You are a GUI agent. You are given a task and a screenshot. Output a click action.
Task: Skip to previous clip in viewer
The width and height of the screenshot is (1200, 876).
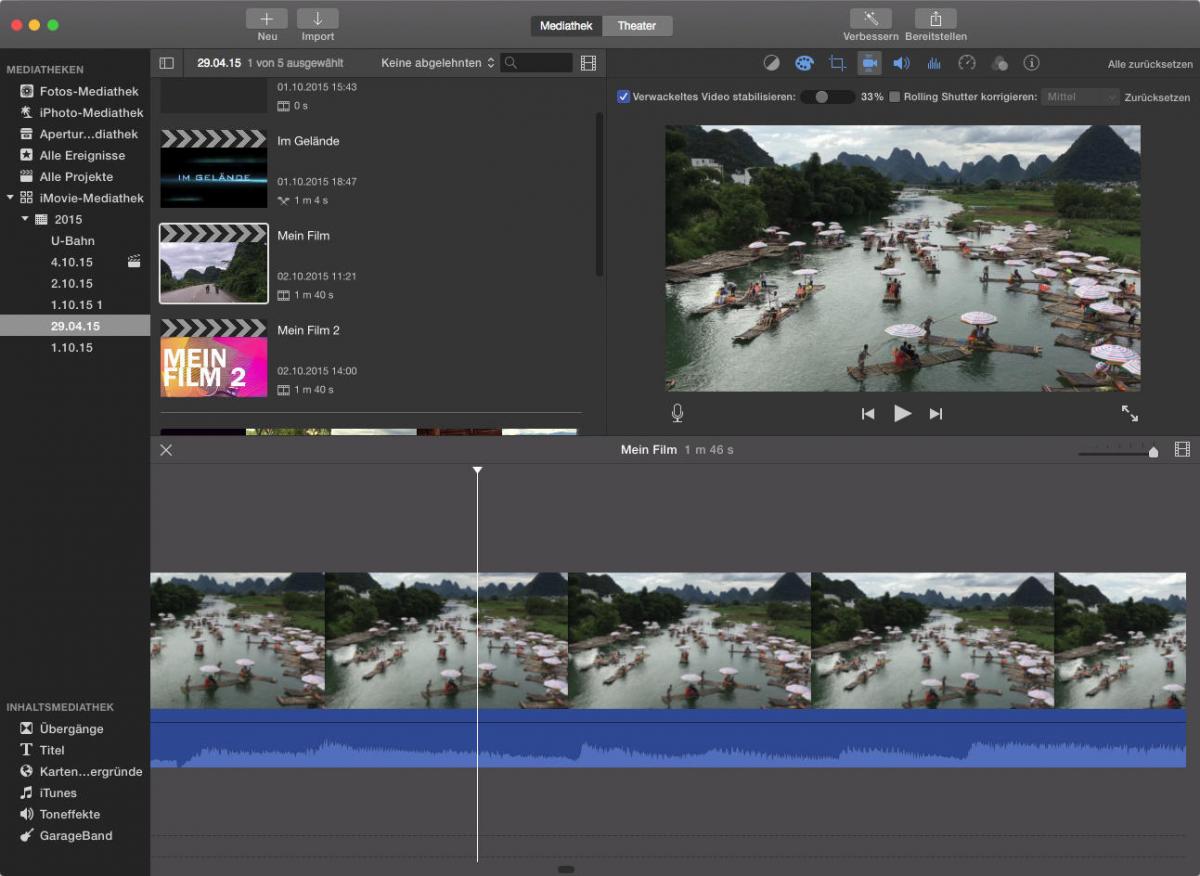868,414
